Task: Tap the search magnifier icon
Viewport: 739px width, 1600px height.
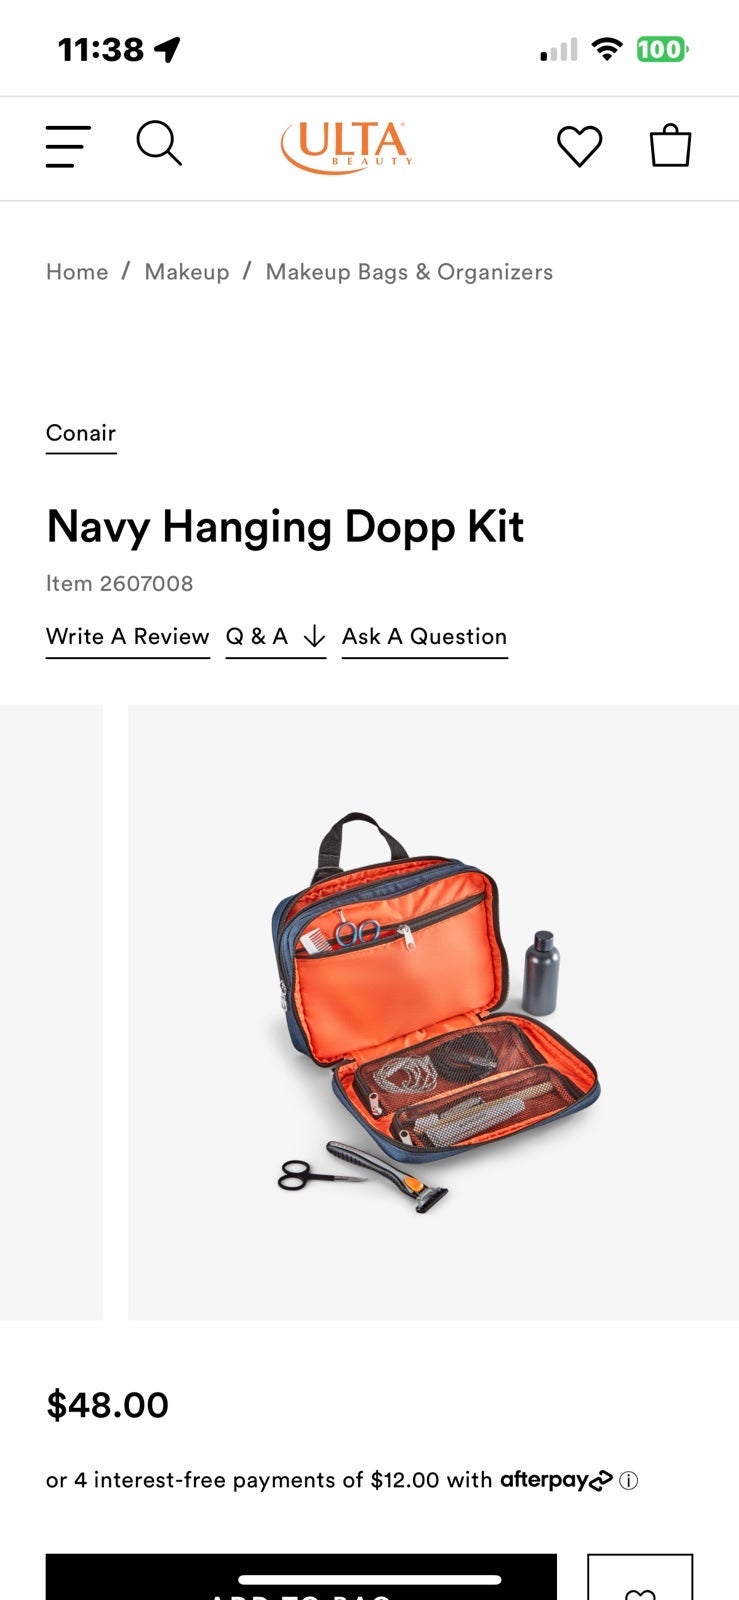Action: click(159, 144)
